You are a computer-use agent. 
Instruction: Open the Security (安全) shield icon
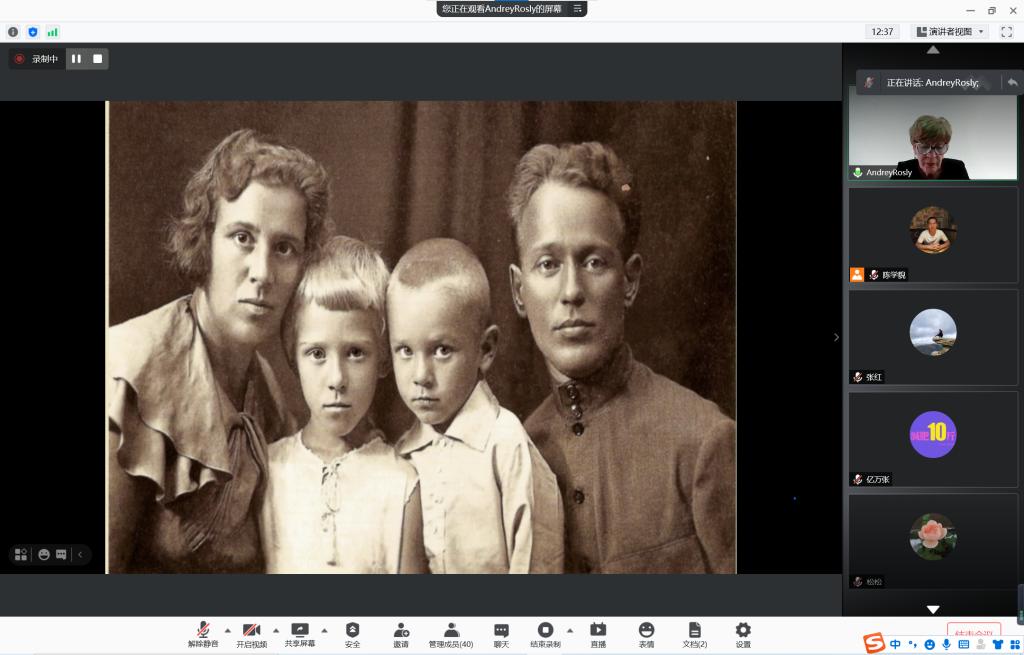(x=352, y=634)
